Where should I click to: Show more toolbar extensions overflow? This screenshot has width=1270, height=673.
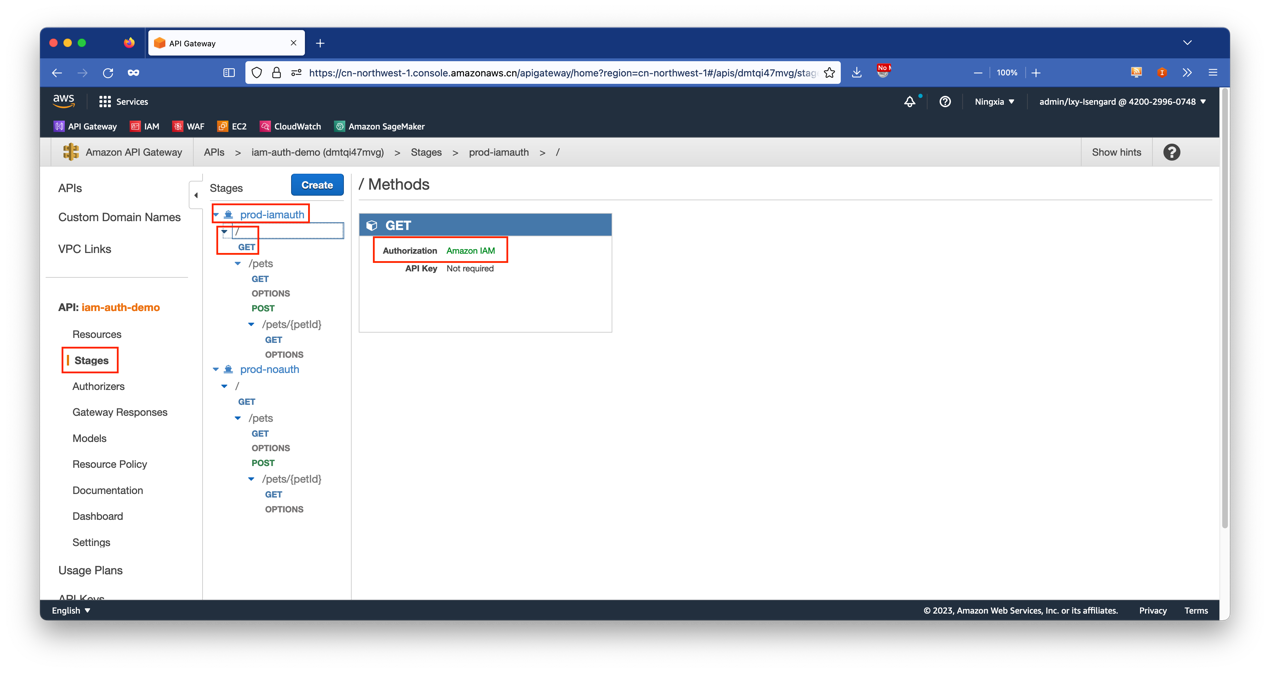point(1187,73)
